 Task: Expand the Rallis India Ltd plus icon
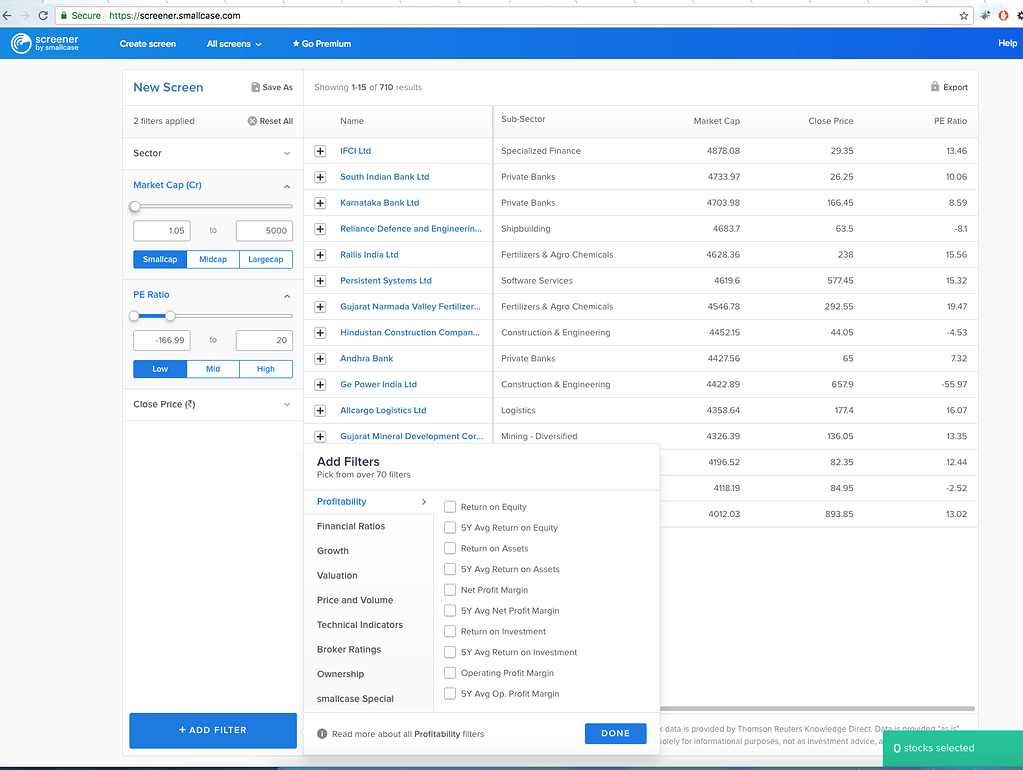pos(320,255)
